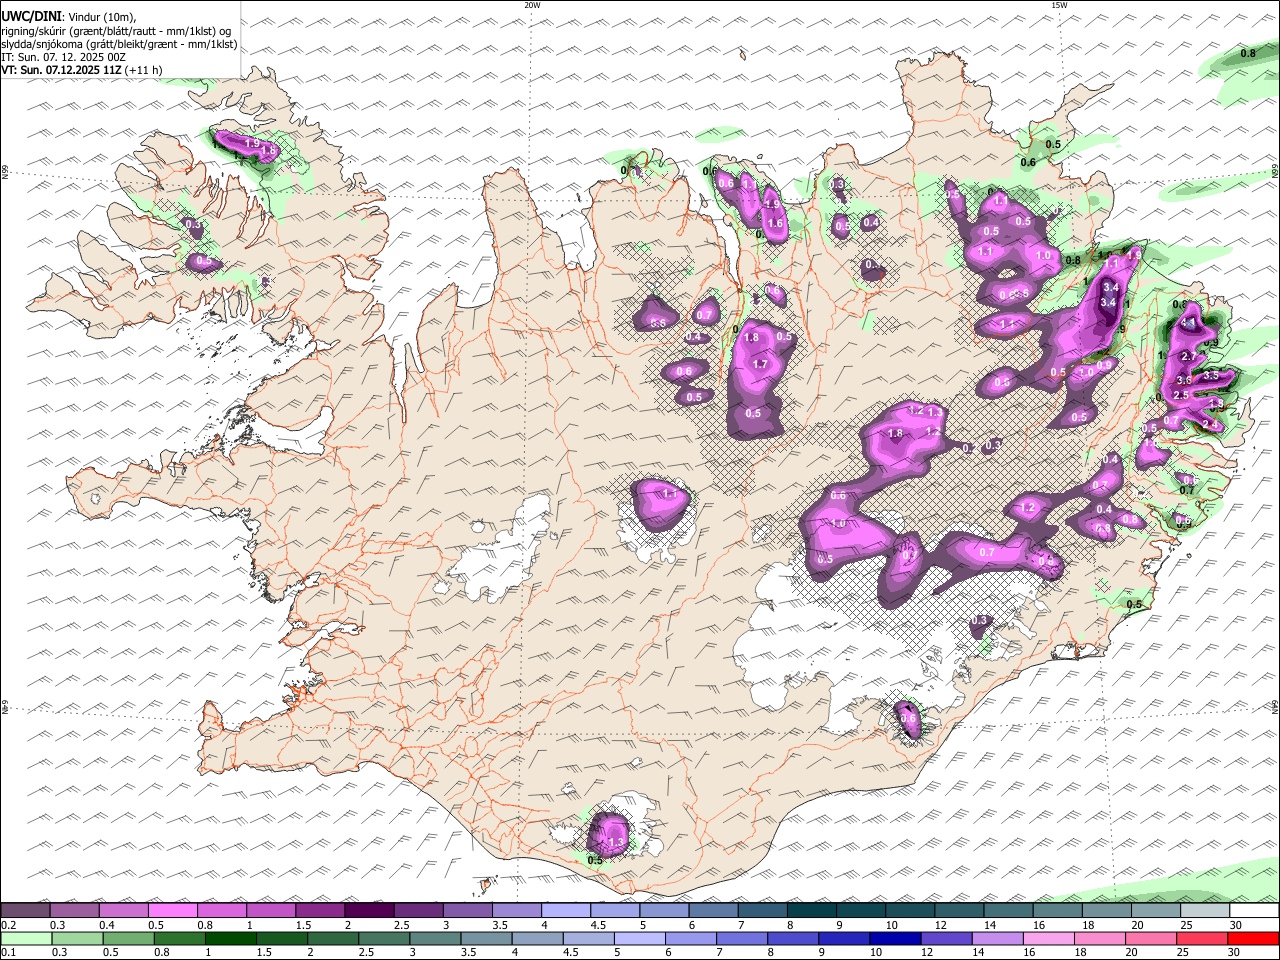Click the 0.2–0.3 dark mauve swatch in purple legend row
Image resolution: width=1280 pixels, height=960 pixels.
tap(25, 911)
